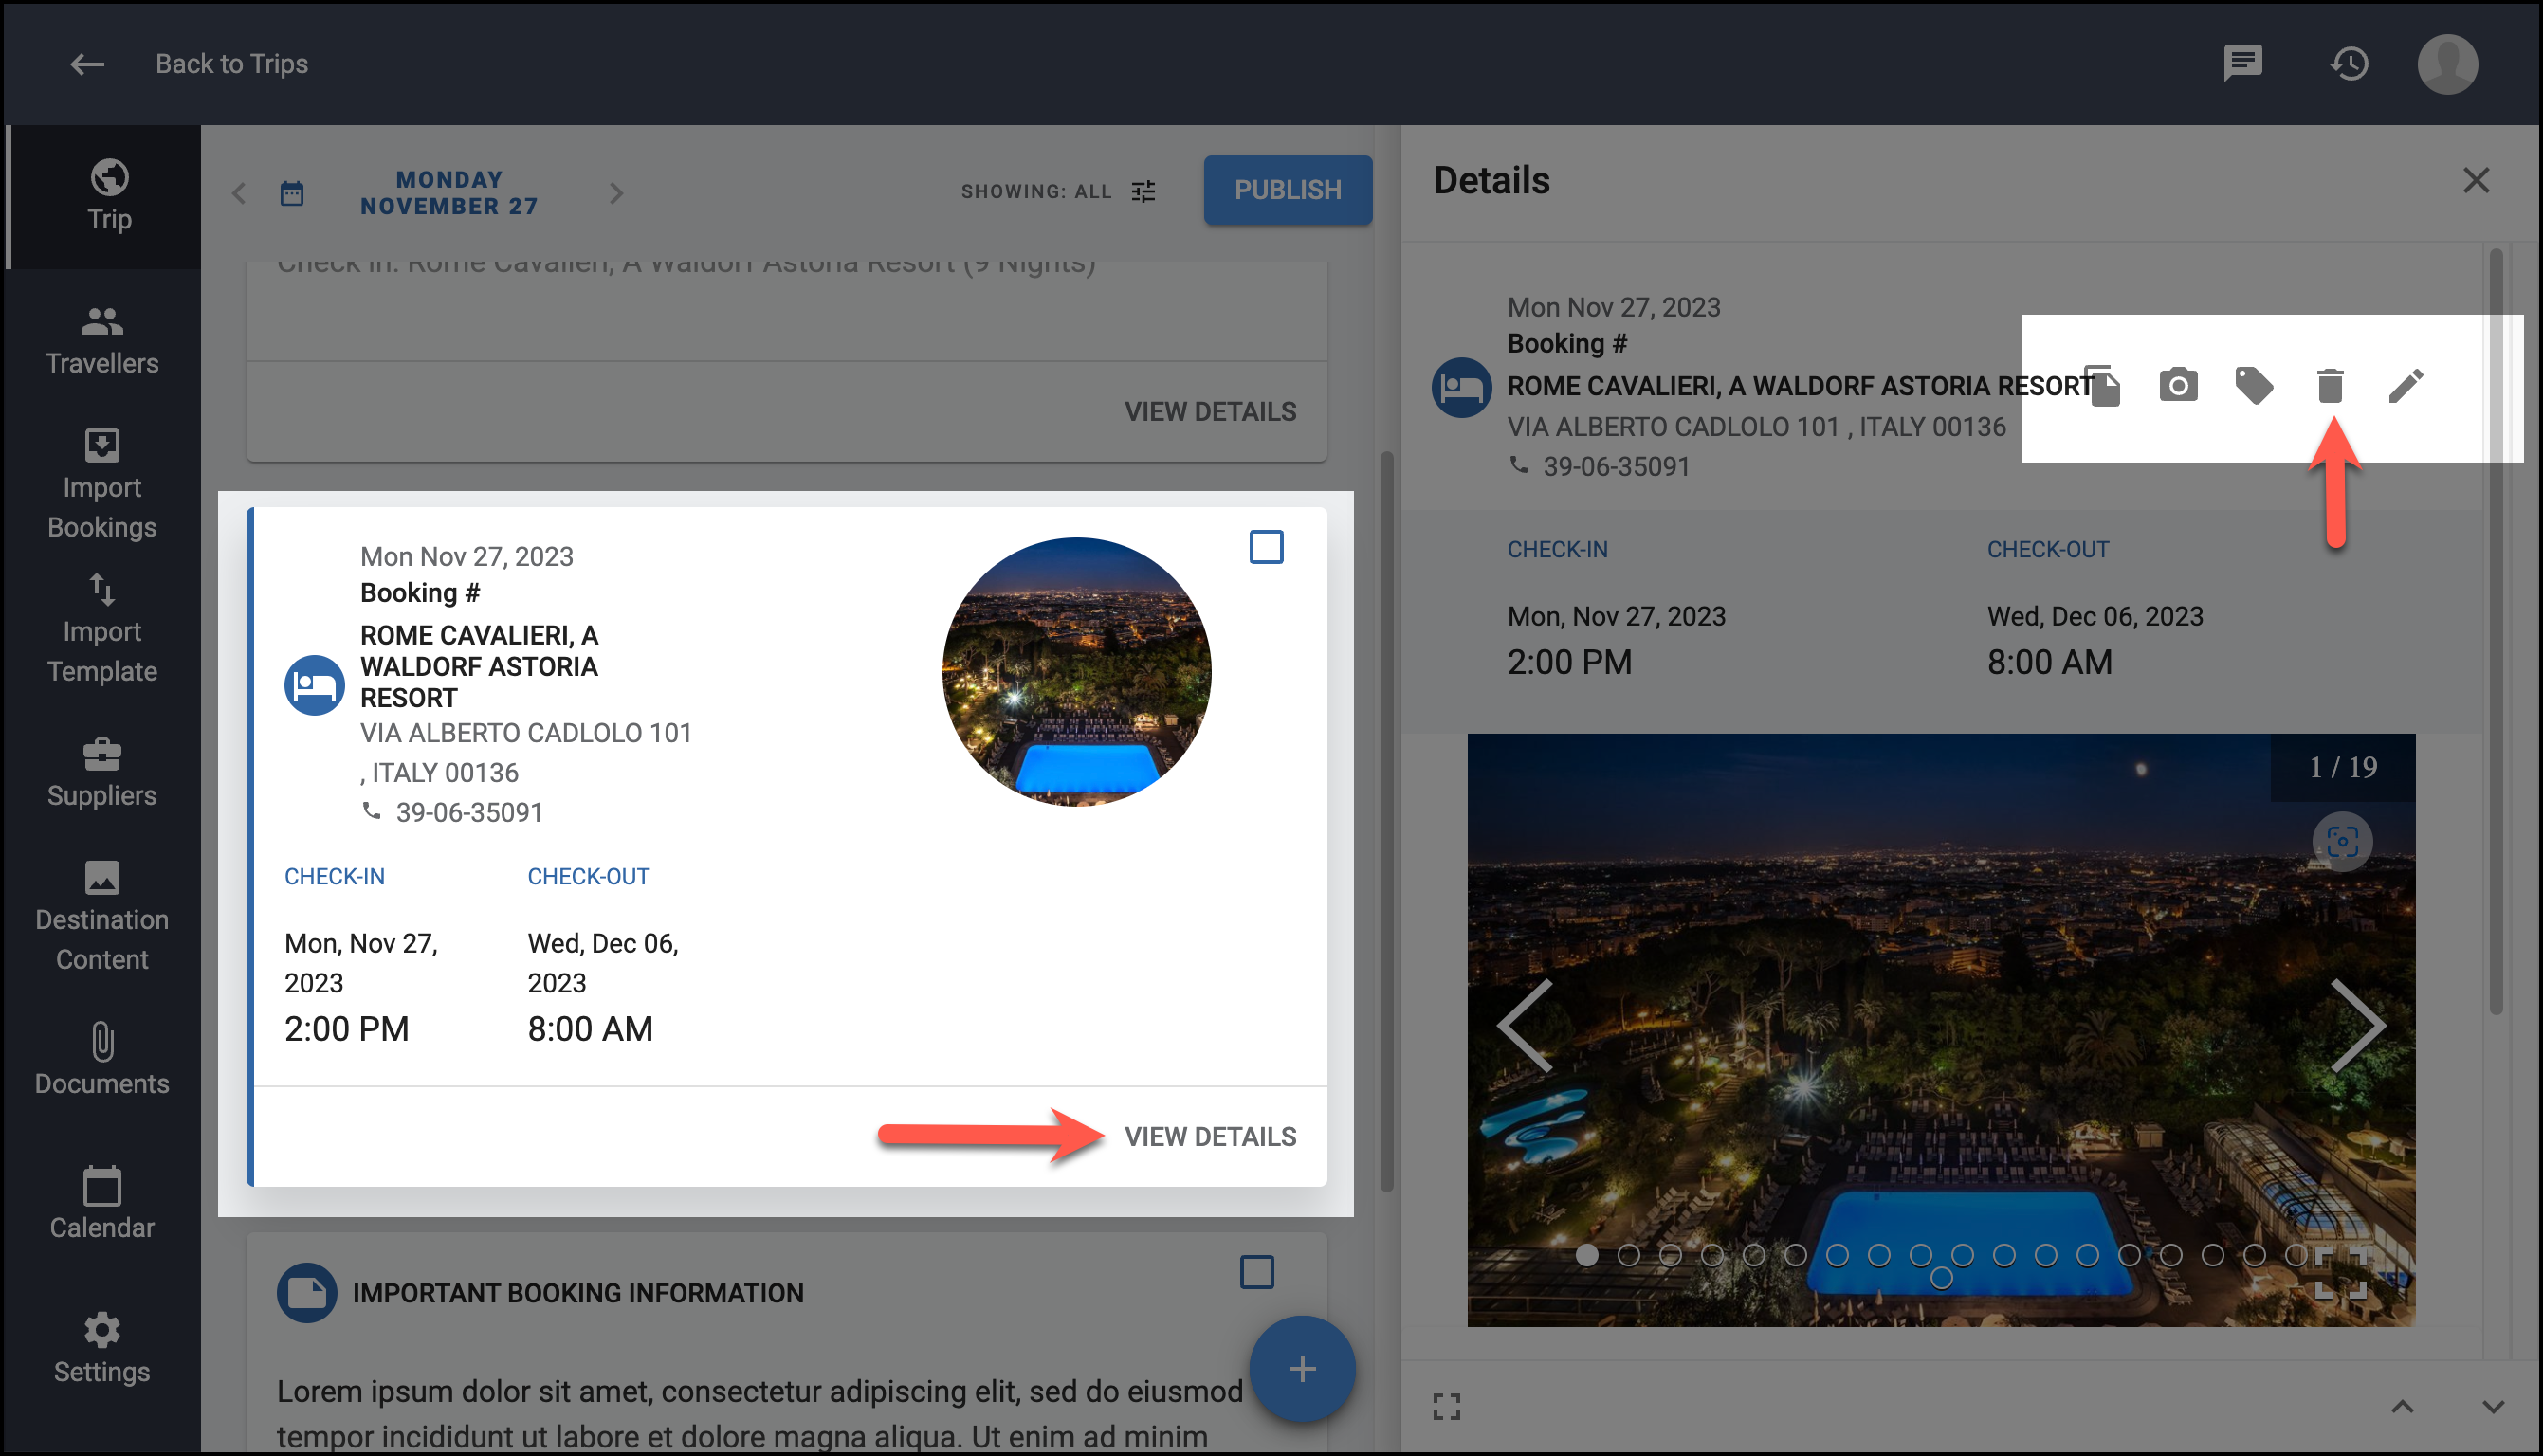Open the Calendar sidebar section
The height and width of the screenshot is (1456, 2543).
click(x=102, y=1205)
